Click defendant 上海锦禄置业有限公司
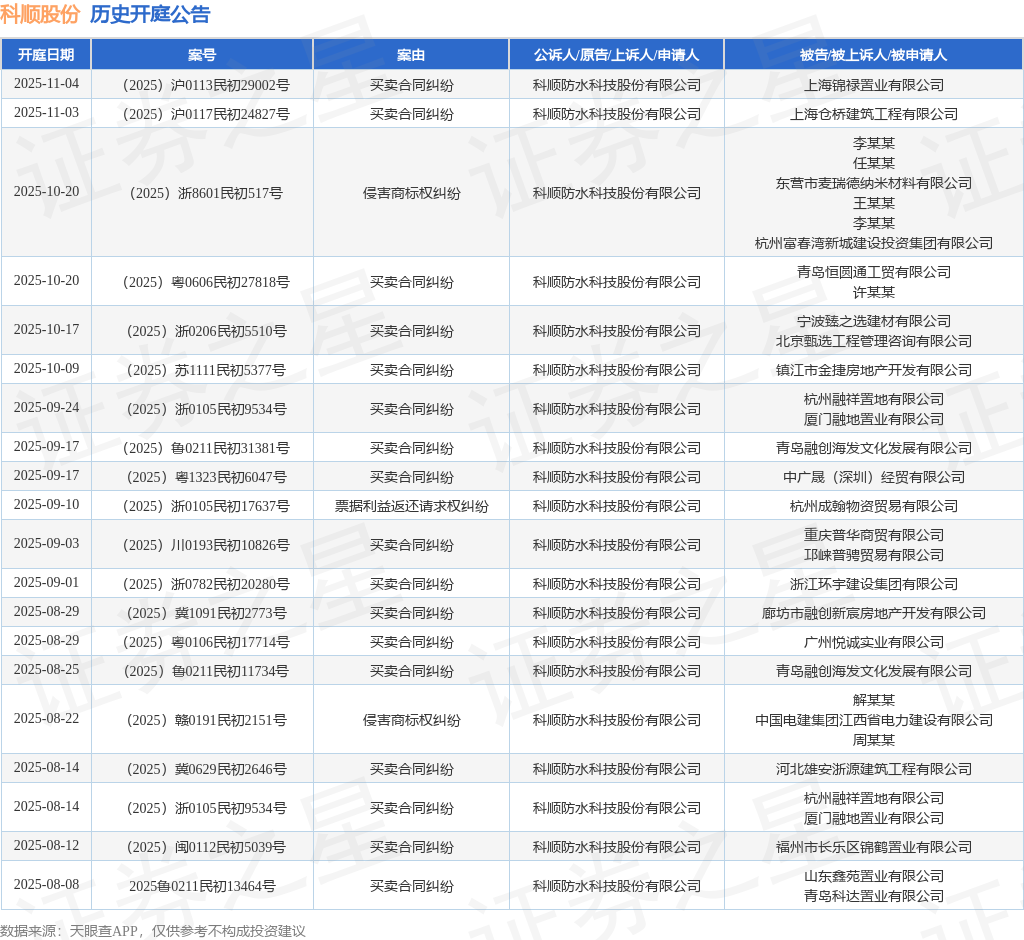Viewport: 1024px width, 940px height. 874,85
